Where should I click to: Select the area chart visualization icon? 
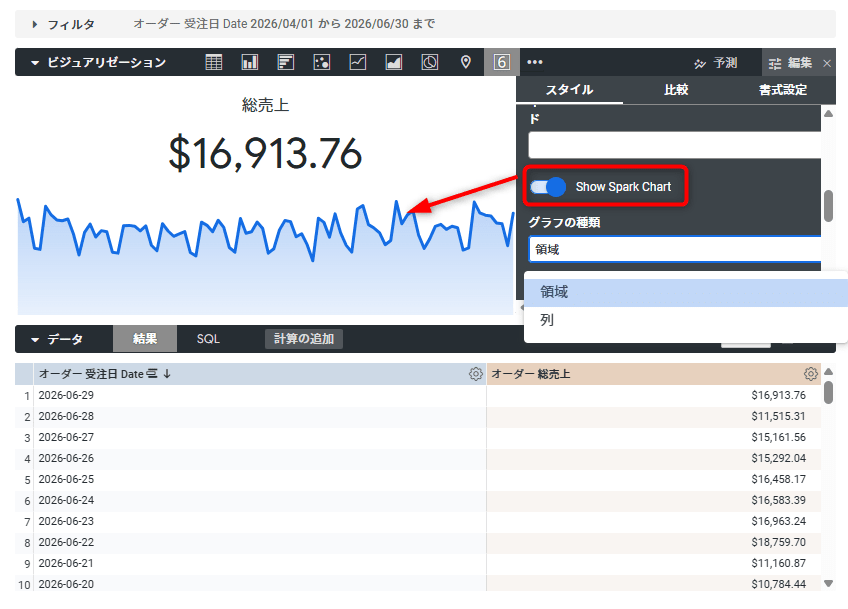394,62
